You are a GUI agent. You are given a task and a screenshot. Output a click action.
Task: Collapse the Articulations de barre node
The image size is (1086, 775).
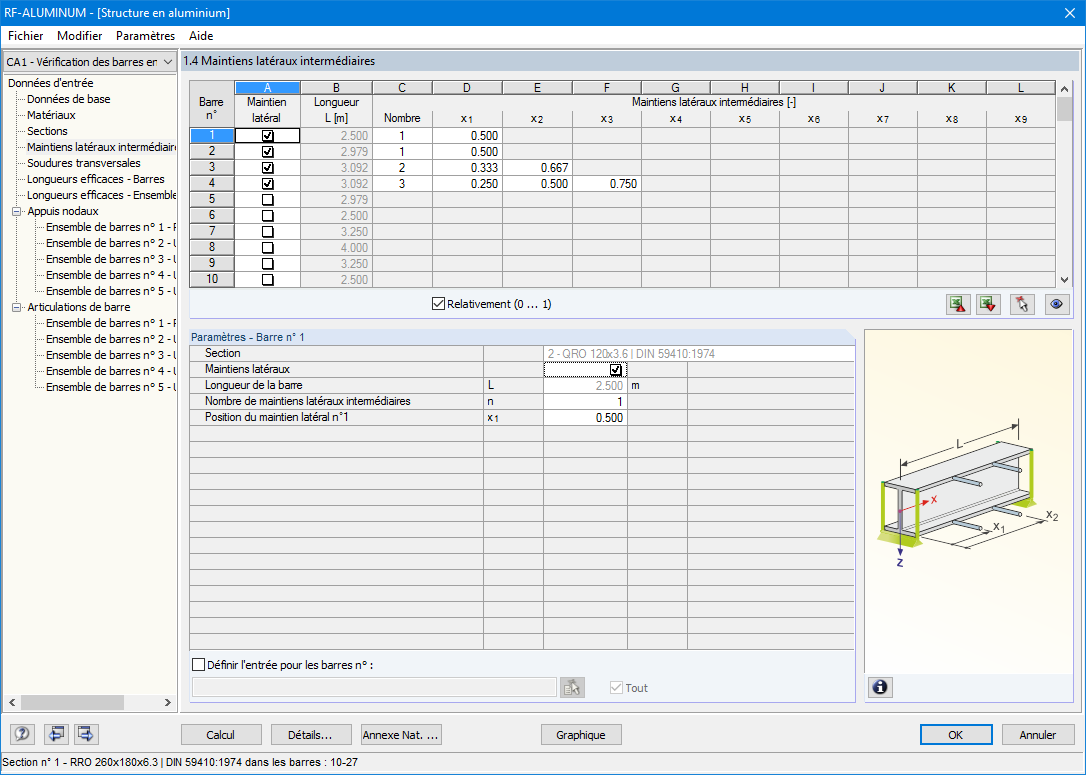tap(17, 307)
